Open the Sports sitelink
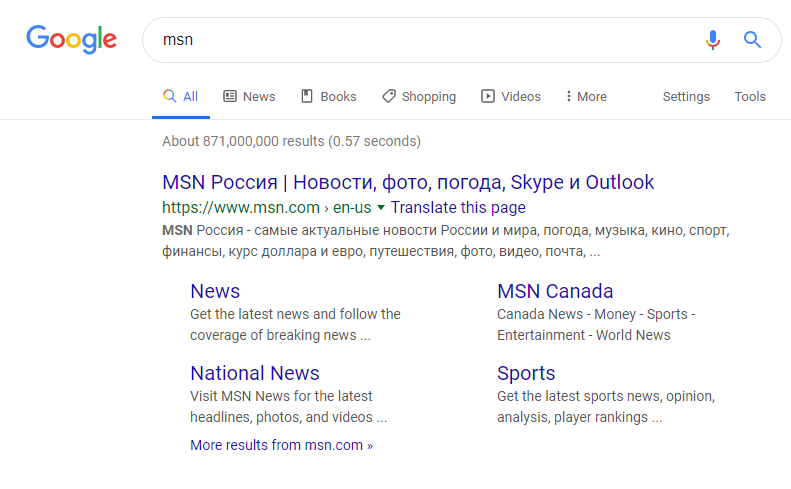This screenshot has width=791, height=489. 526,373
